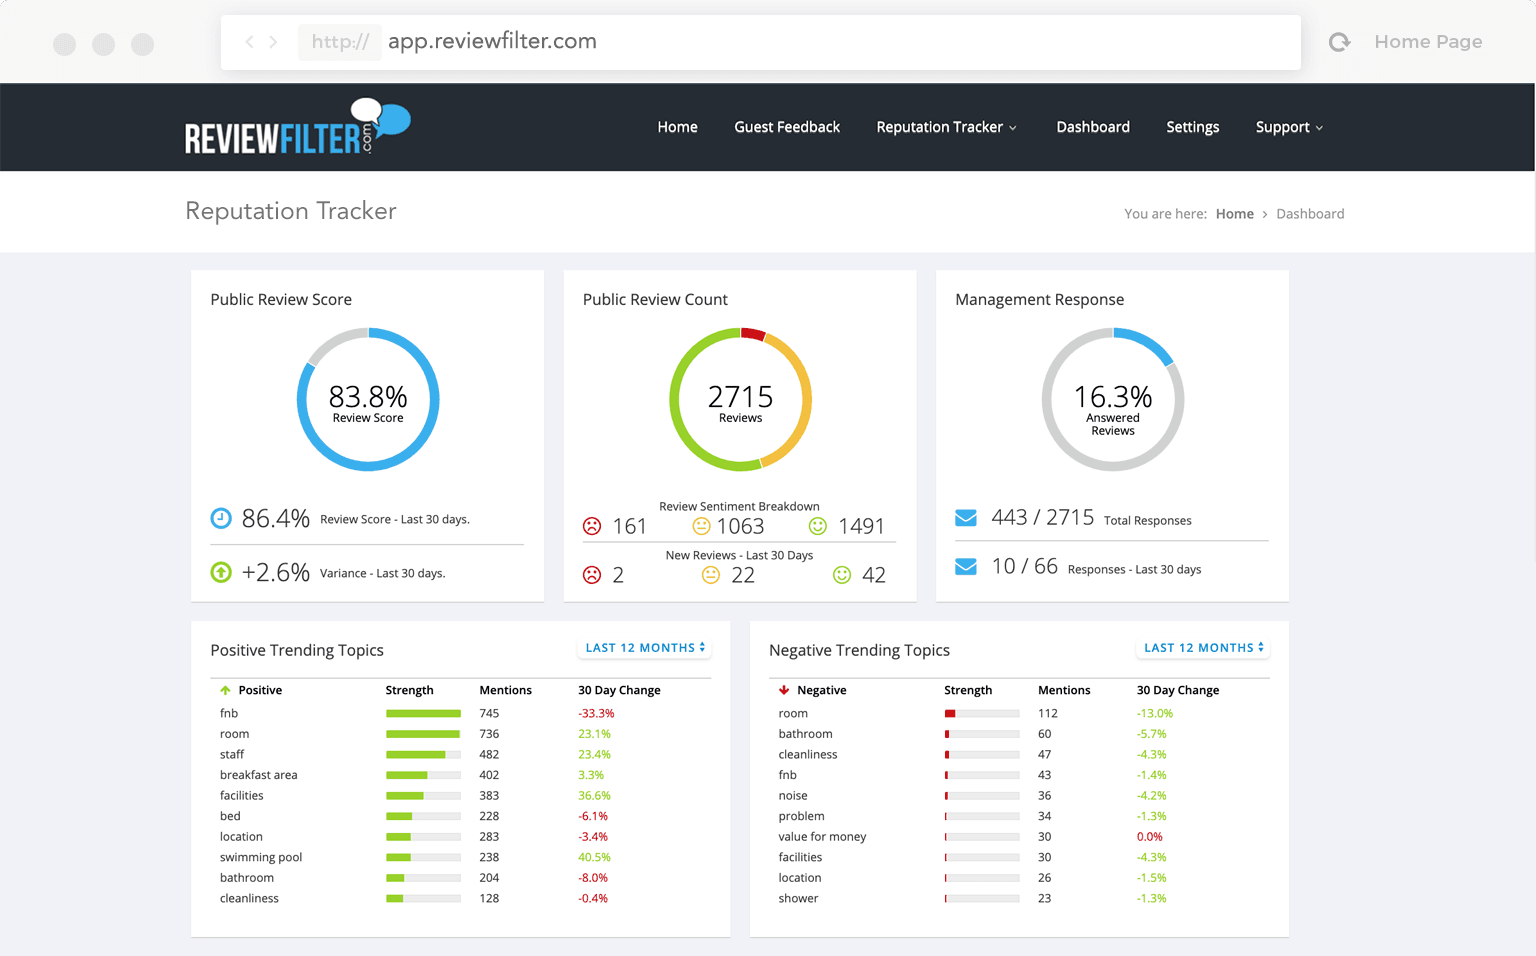Click the browser reload icon

(1339, 42)
